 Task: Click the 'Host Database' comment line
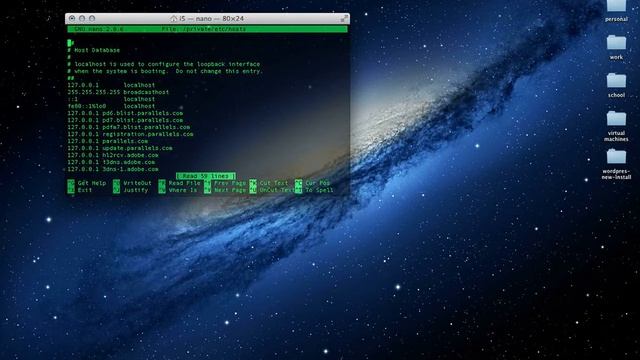pyautogui.click(x=94, y=50)
